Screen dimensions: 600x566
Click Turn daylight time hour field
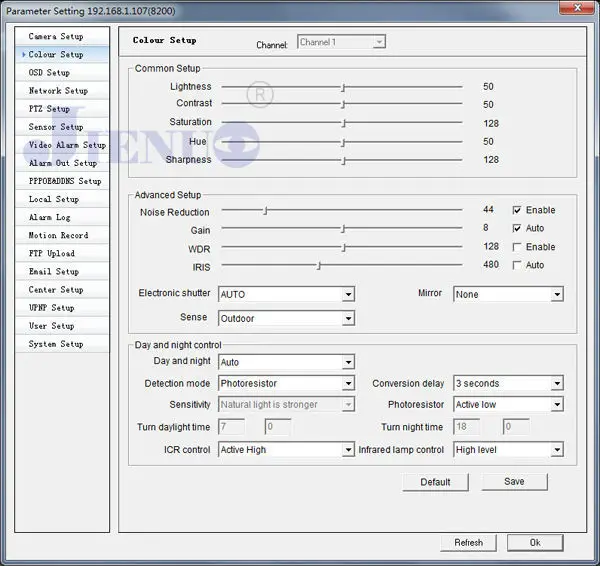[x=232, y=426]
